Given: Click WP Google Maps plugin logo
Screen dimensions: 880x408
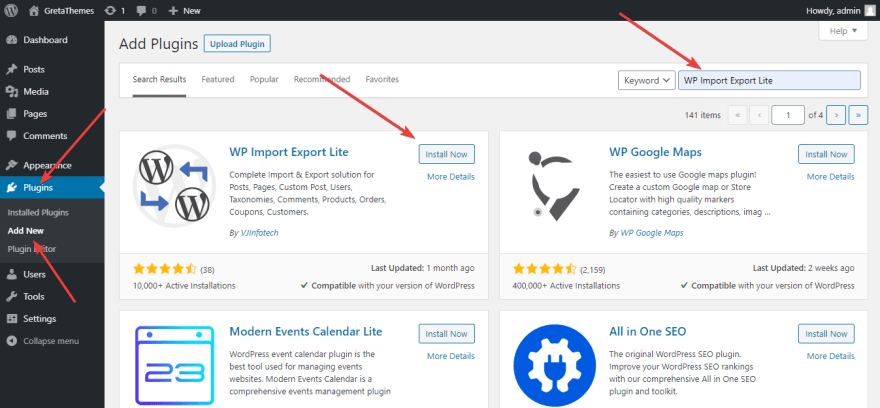Looking at the screenshot, I should point(554,184).
